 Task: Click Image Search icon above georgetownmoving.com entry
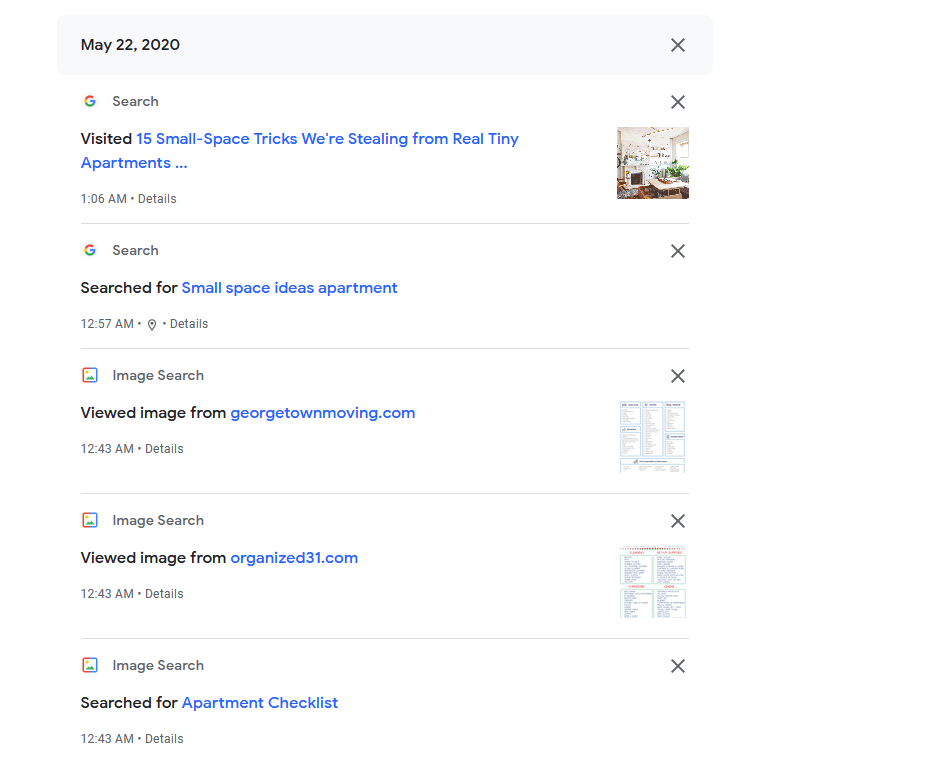[90, 376]
